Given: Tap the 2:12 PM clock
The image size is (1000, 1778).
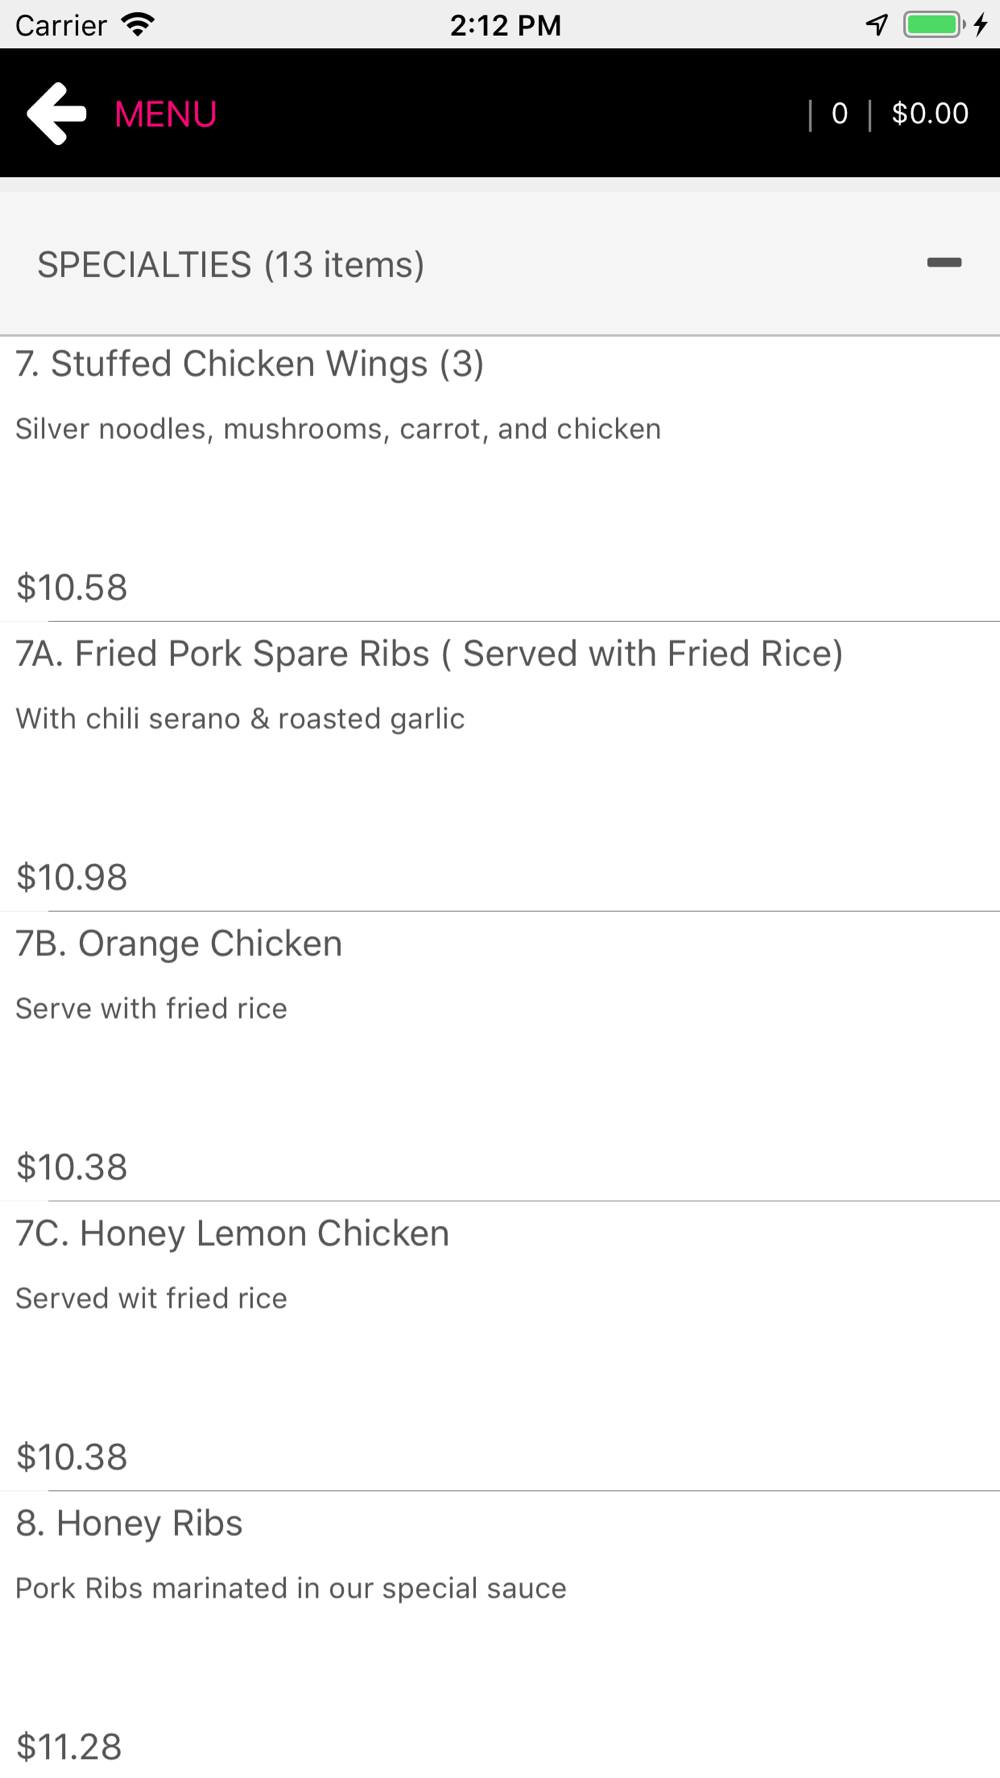Looking at the screenshot, I should tap(505, 25).
